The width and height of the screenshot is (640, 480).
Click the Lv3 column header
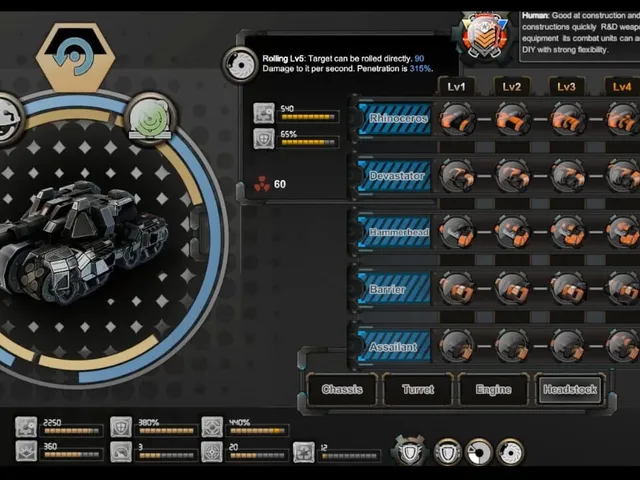click(567, 87)
